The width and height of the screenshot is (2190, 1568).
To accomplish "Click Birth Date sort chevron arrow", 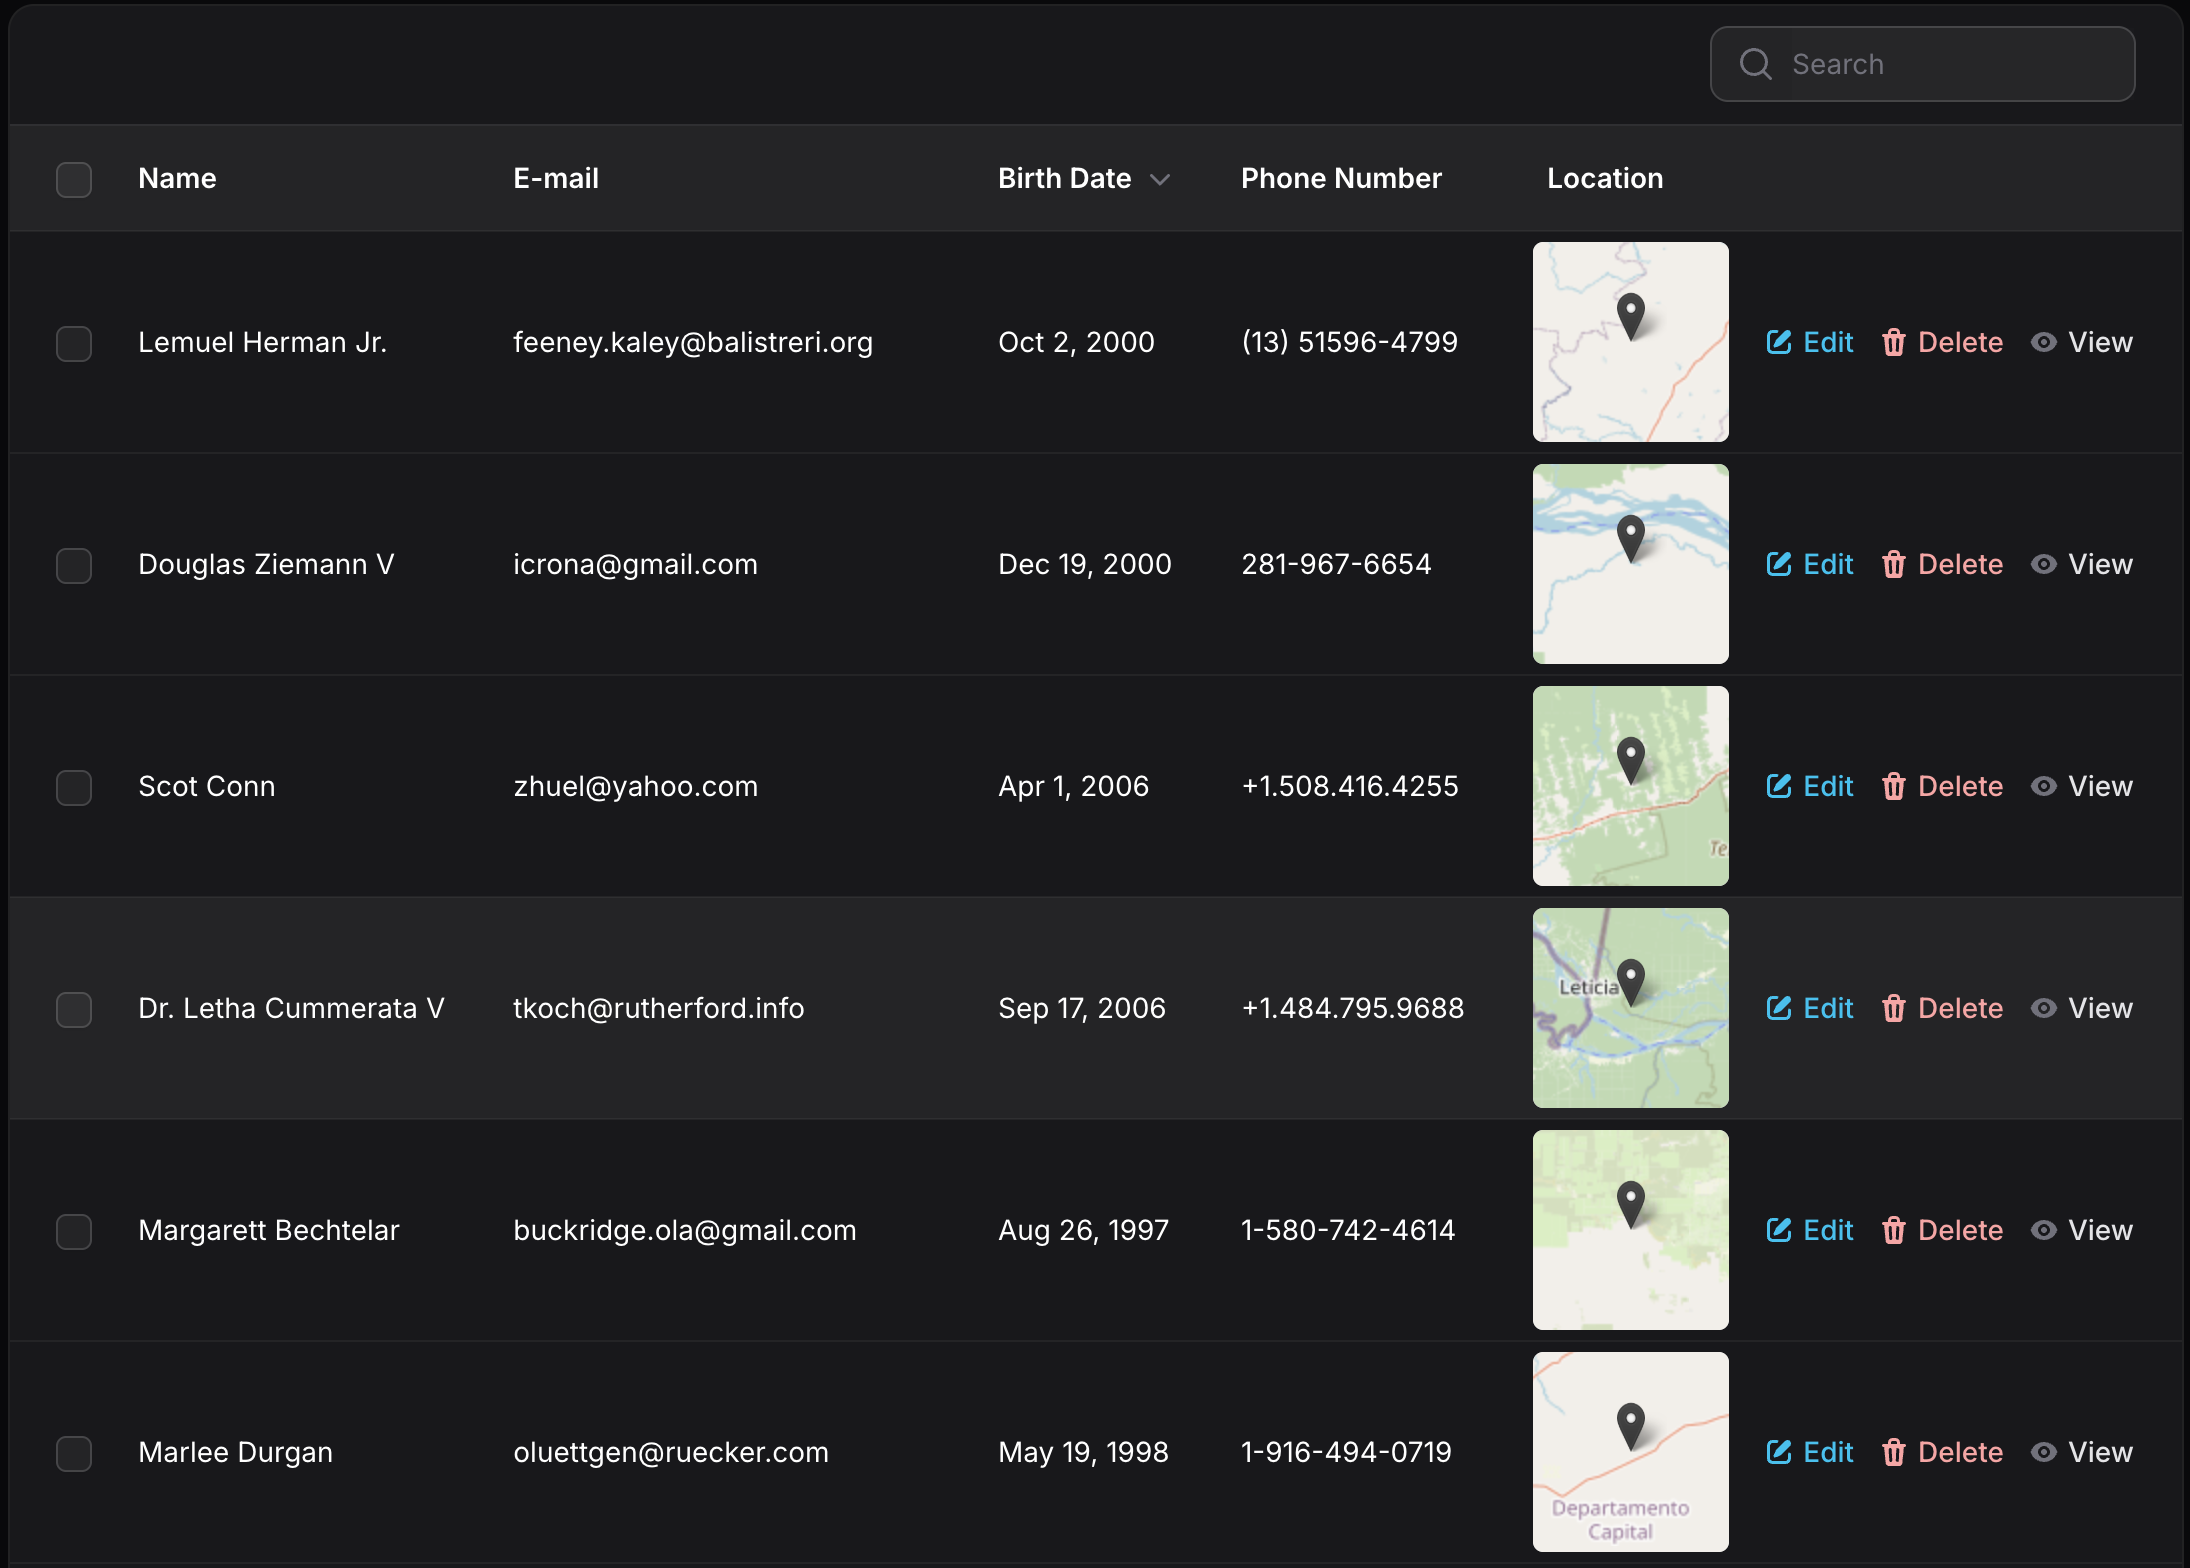I will [x=1160, y=180].
